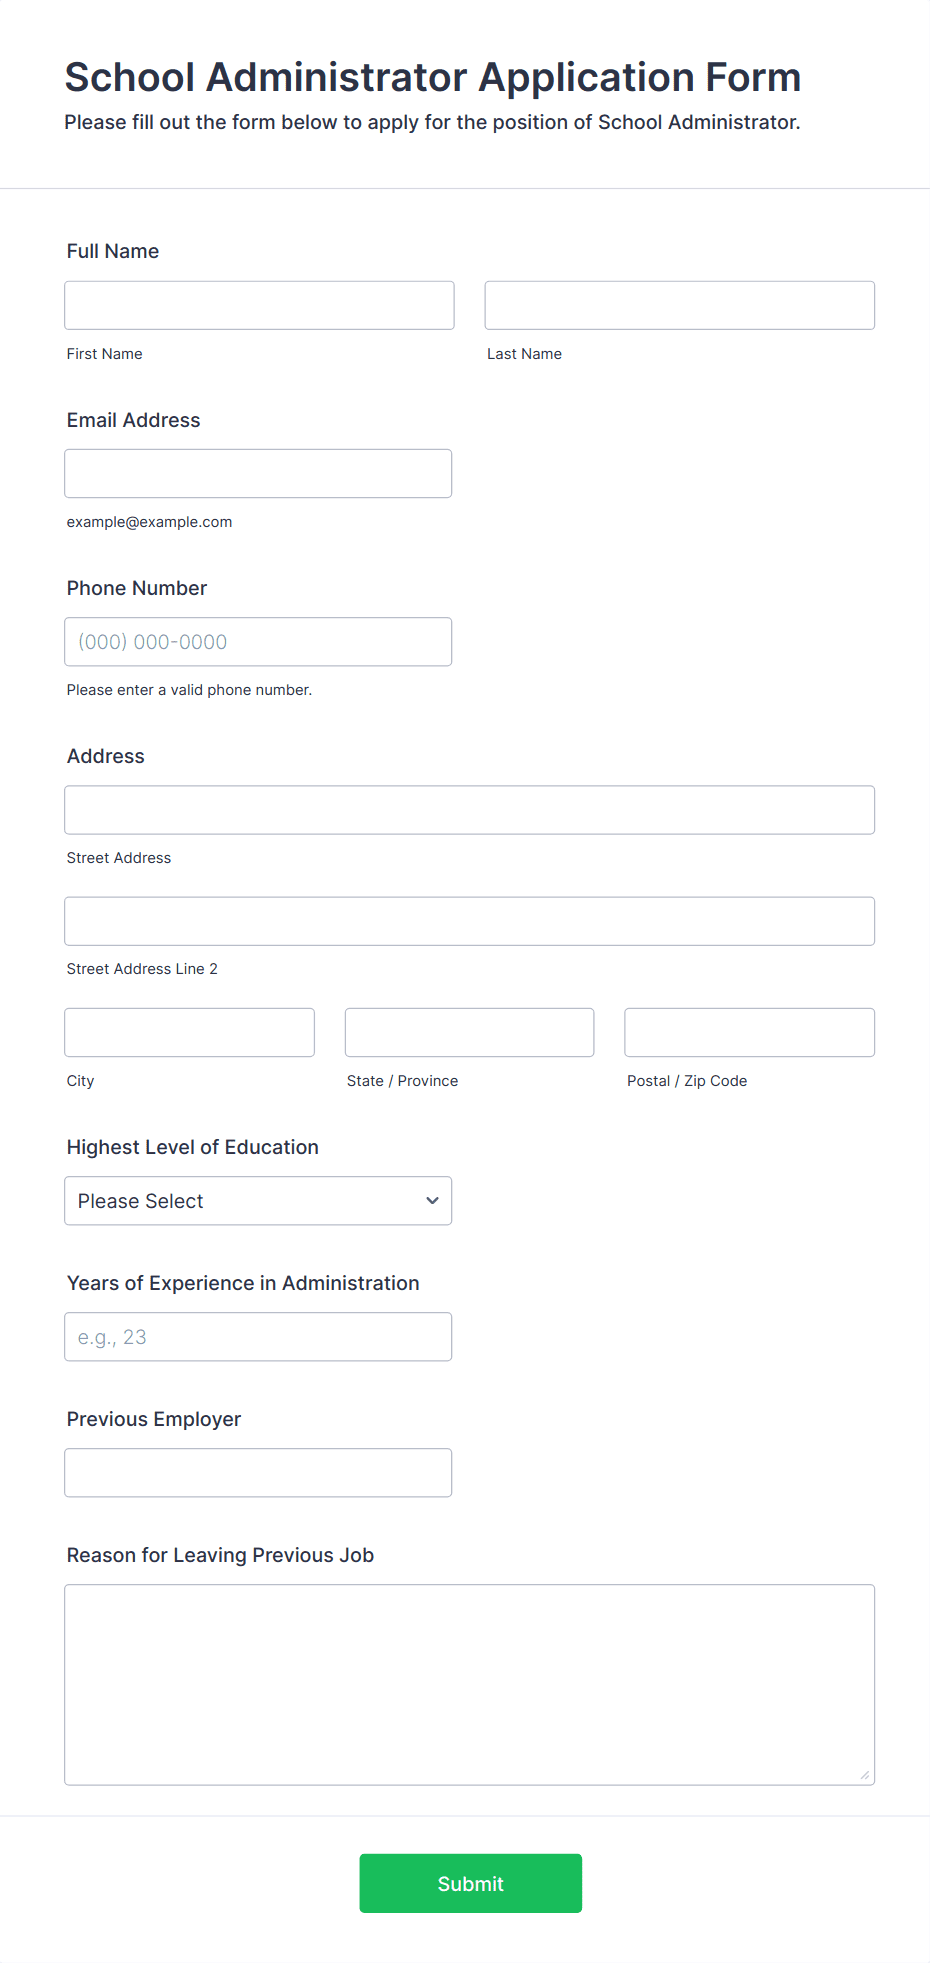Select the Street Address Line 2 box
Screen dimensions: 930x1963
469,921
